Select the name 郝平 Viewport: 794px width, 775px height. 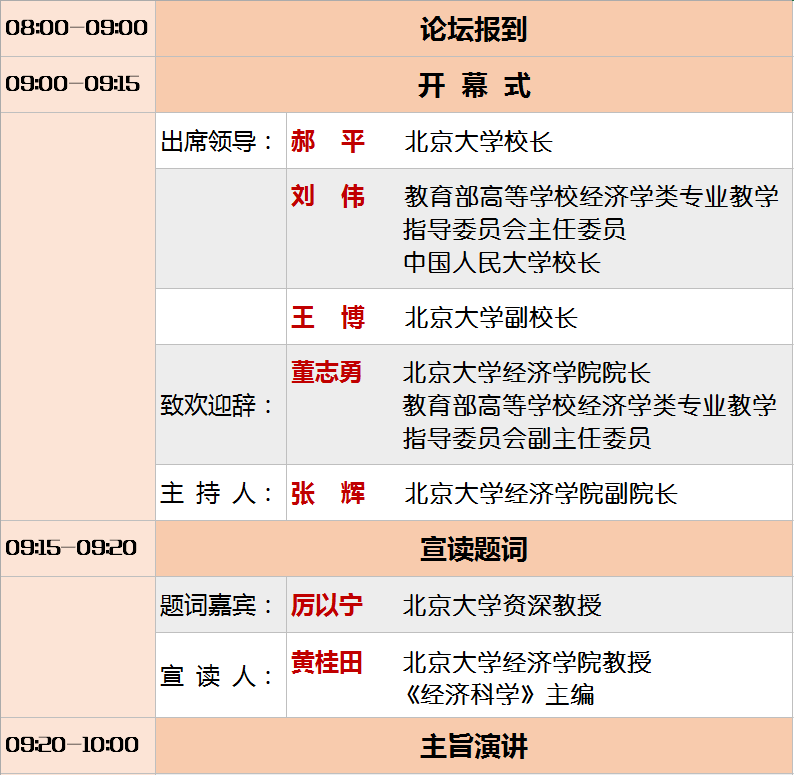[328, 142]
